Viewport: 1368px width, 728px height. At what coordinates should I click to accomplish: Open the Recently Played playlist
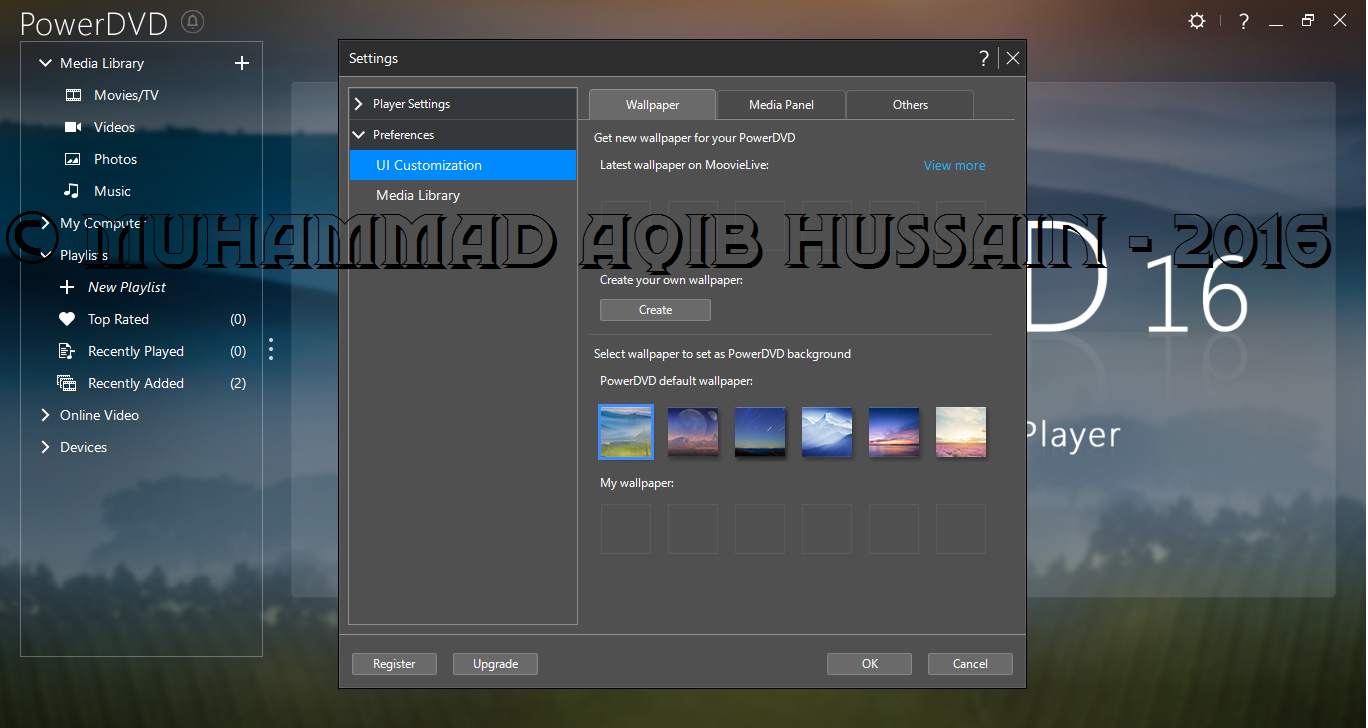tap(136, 351)
